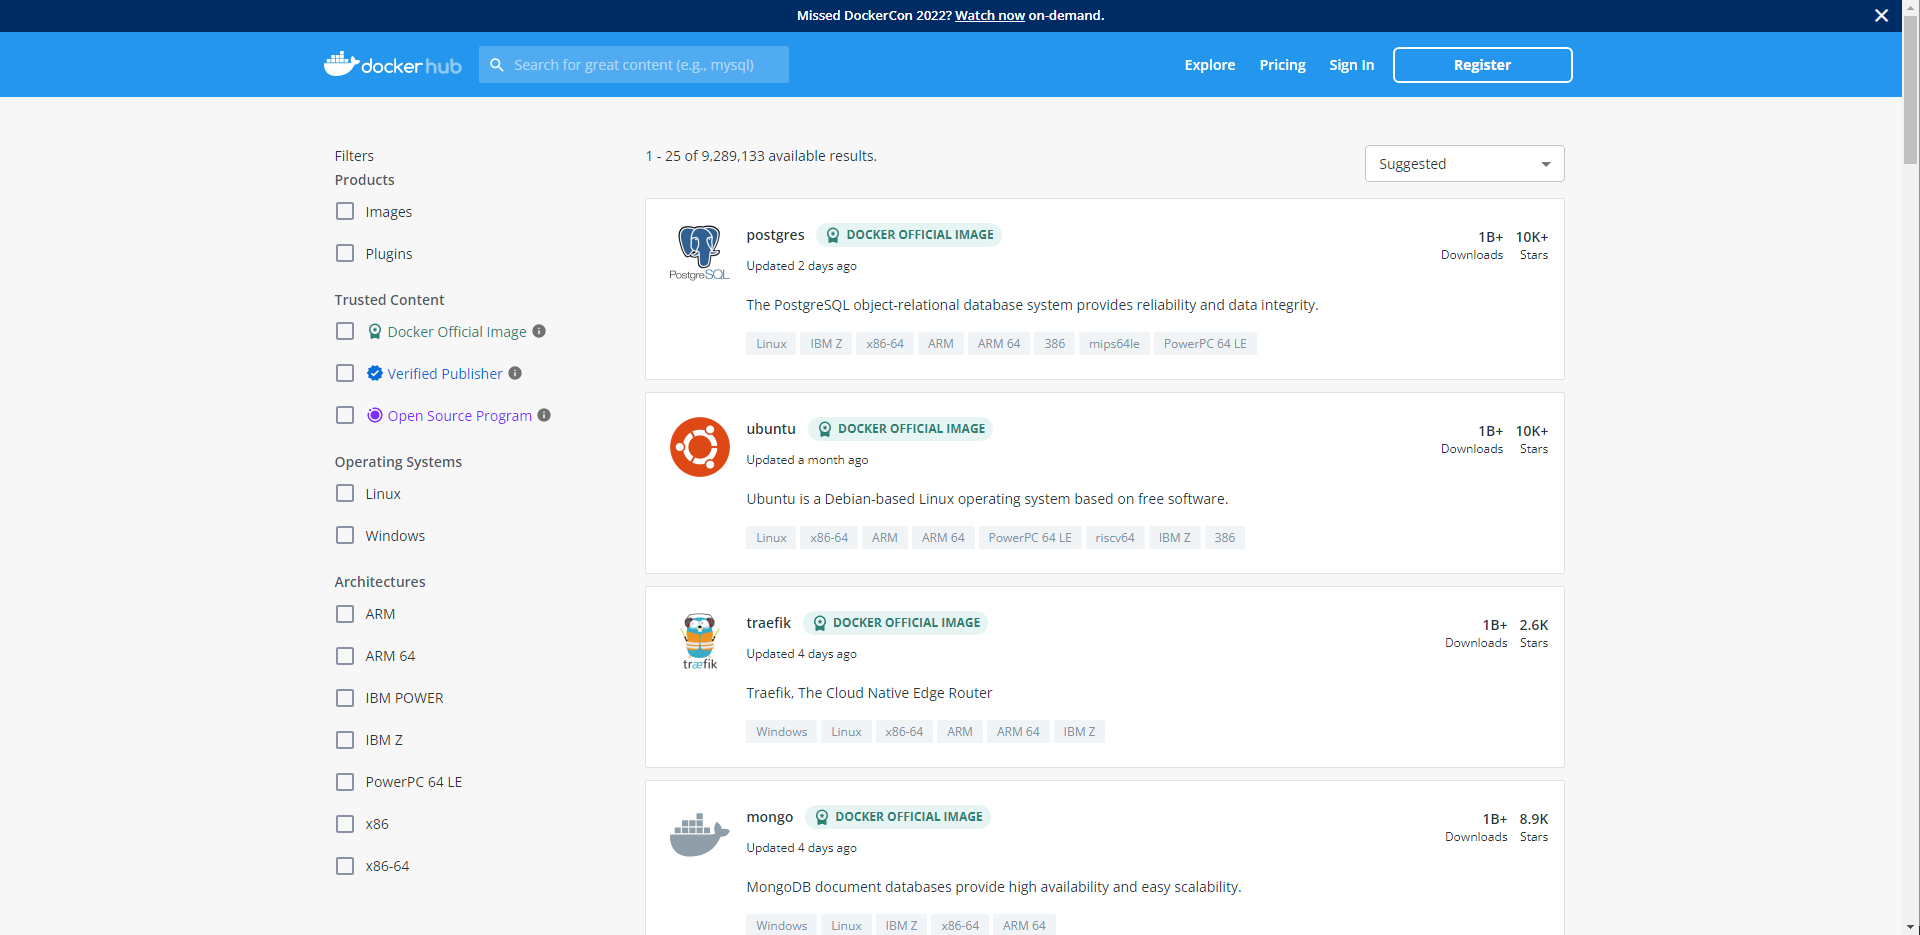Click ubuntu PowerPC 64 LE tag
This screenshot has width=1920, height=935.
[1030, 538]
